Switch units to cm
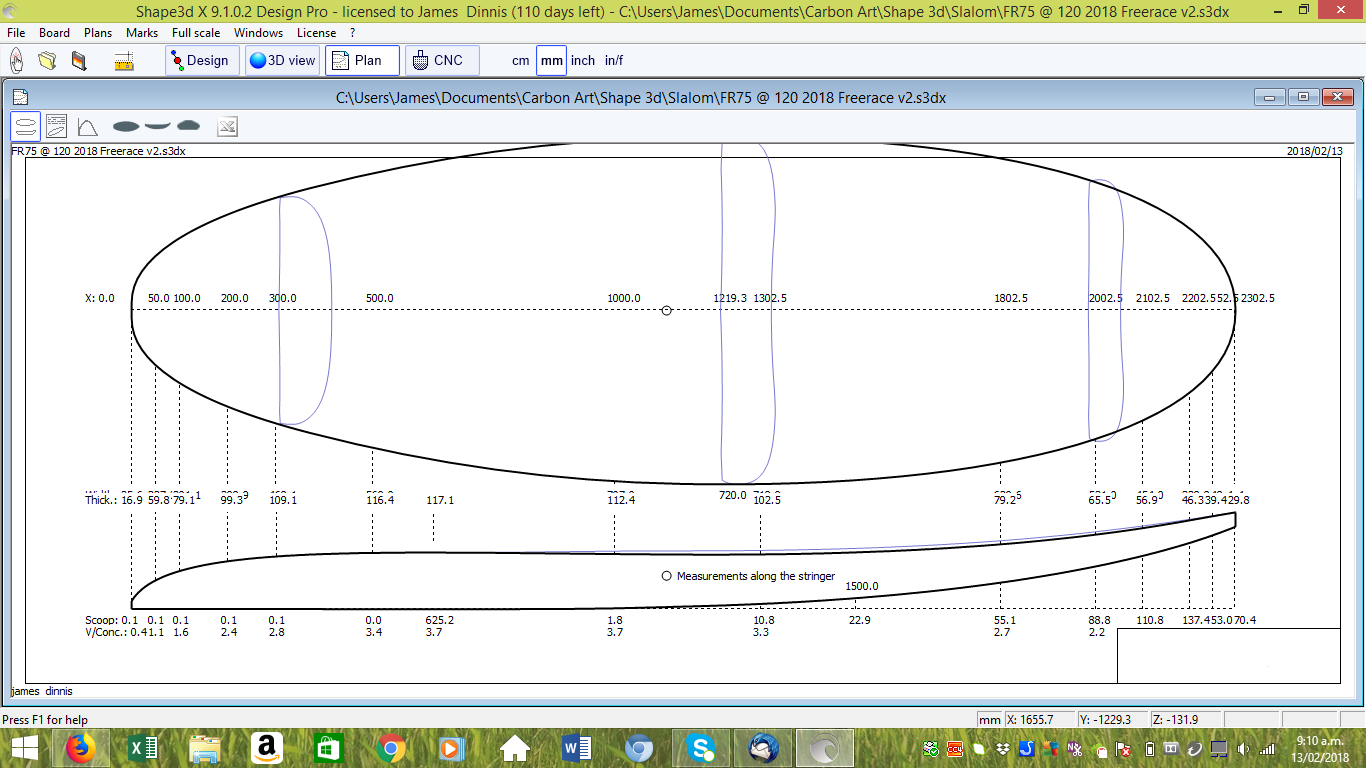Screen dimensions: 1366x768 520,61
